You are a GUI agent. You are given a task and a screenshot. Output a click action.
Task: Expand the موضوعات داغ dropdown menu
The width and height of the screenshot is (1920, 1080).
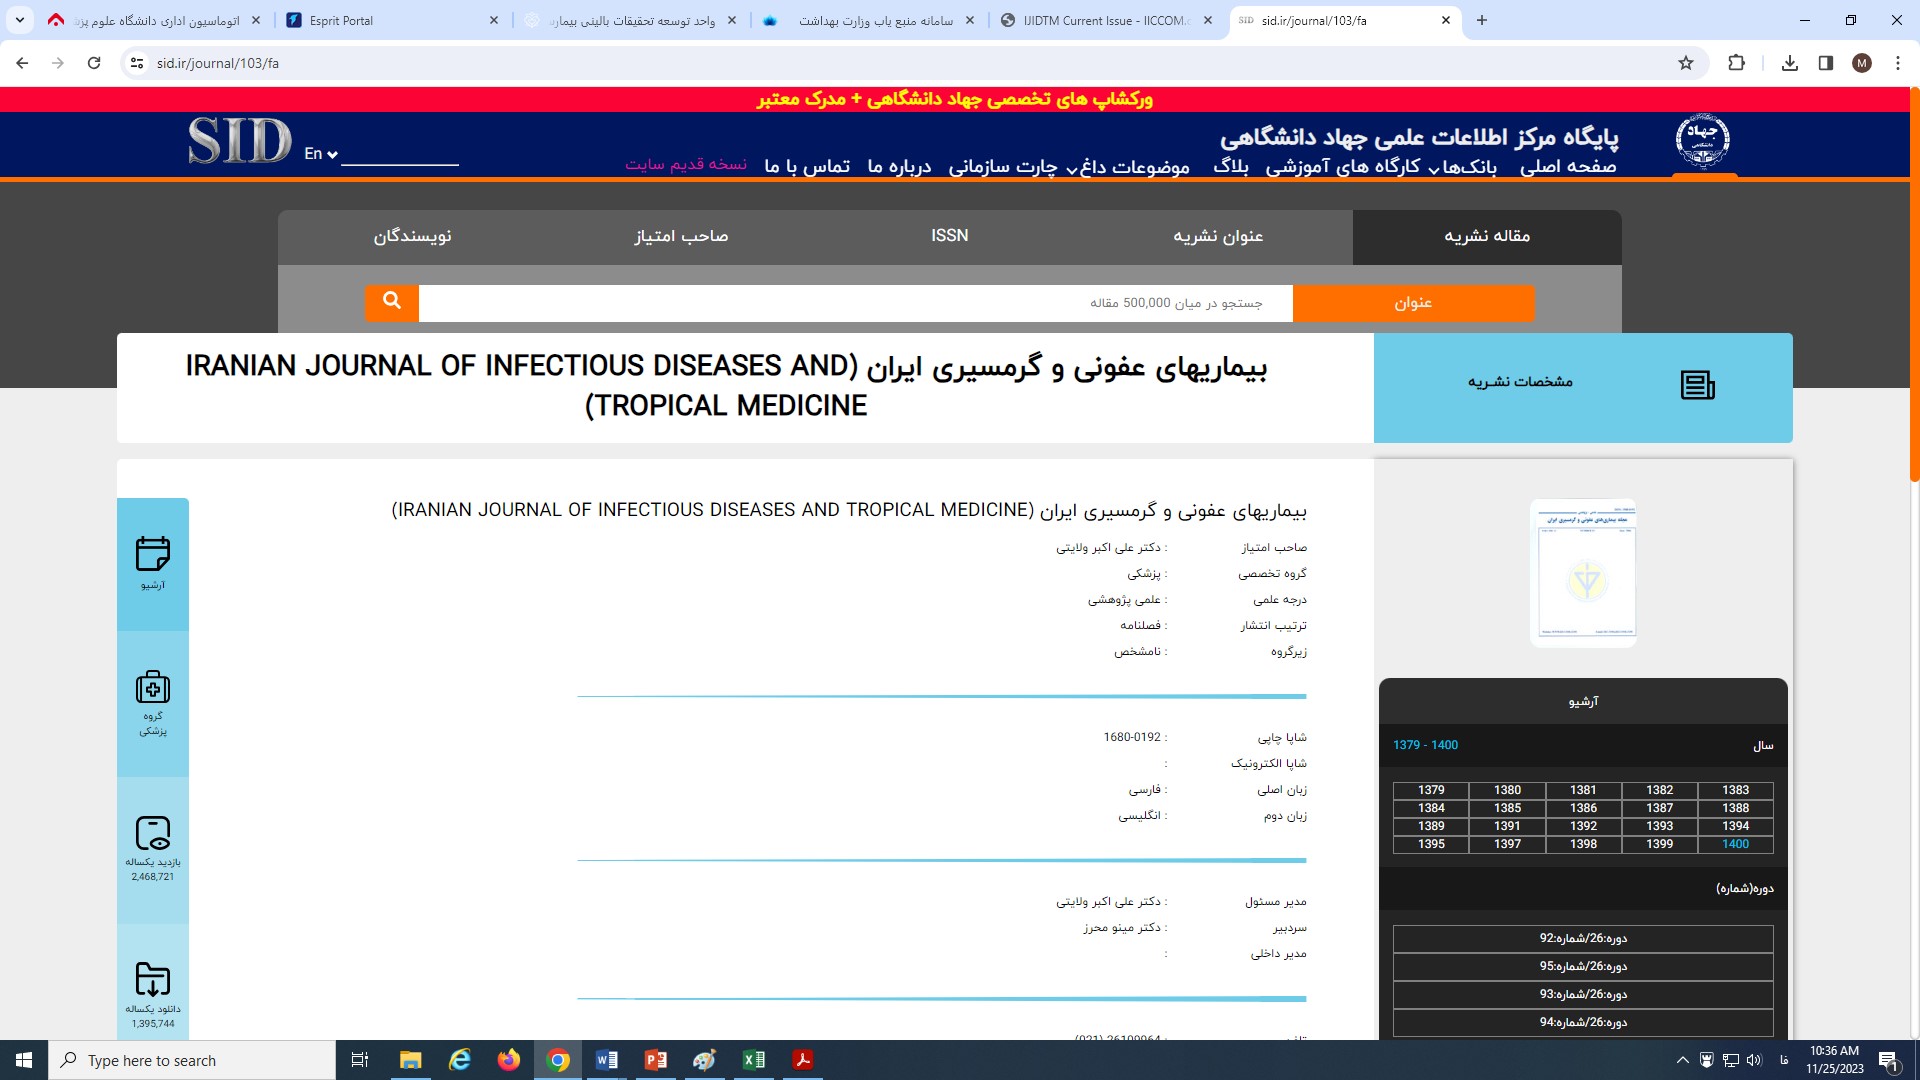[1134, 167]
